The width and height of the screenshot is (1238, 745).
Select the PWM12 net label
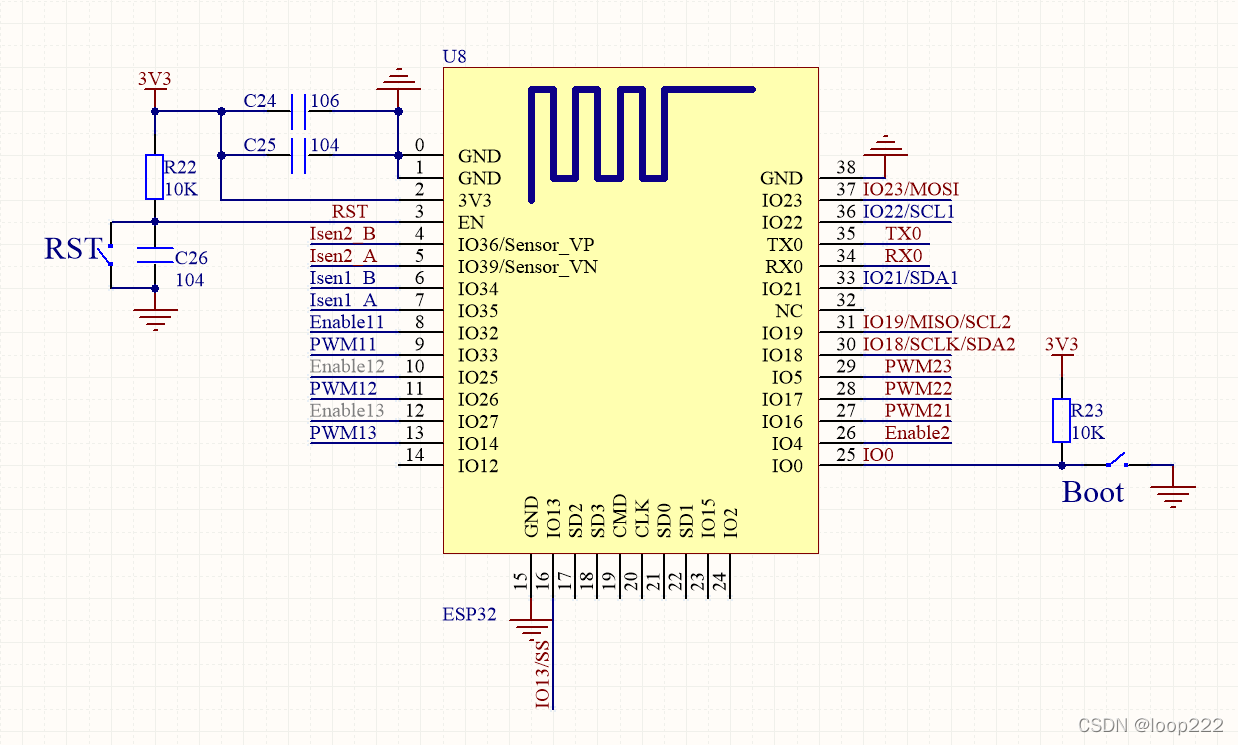pos(343,388)
